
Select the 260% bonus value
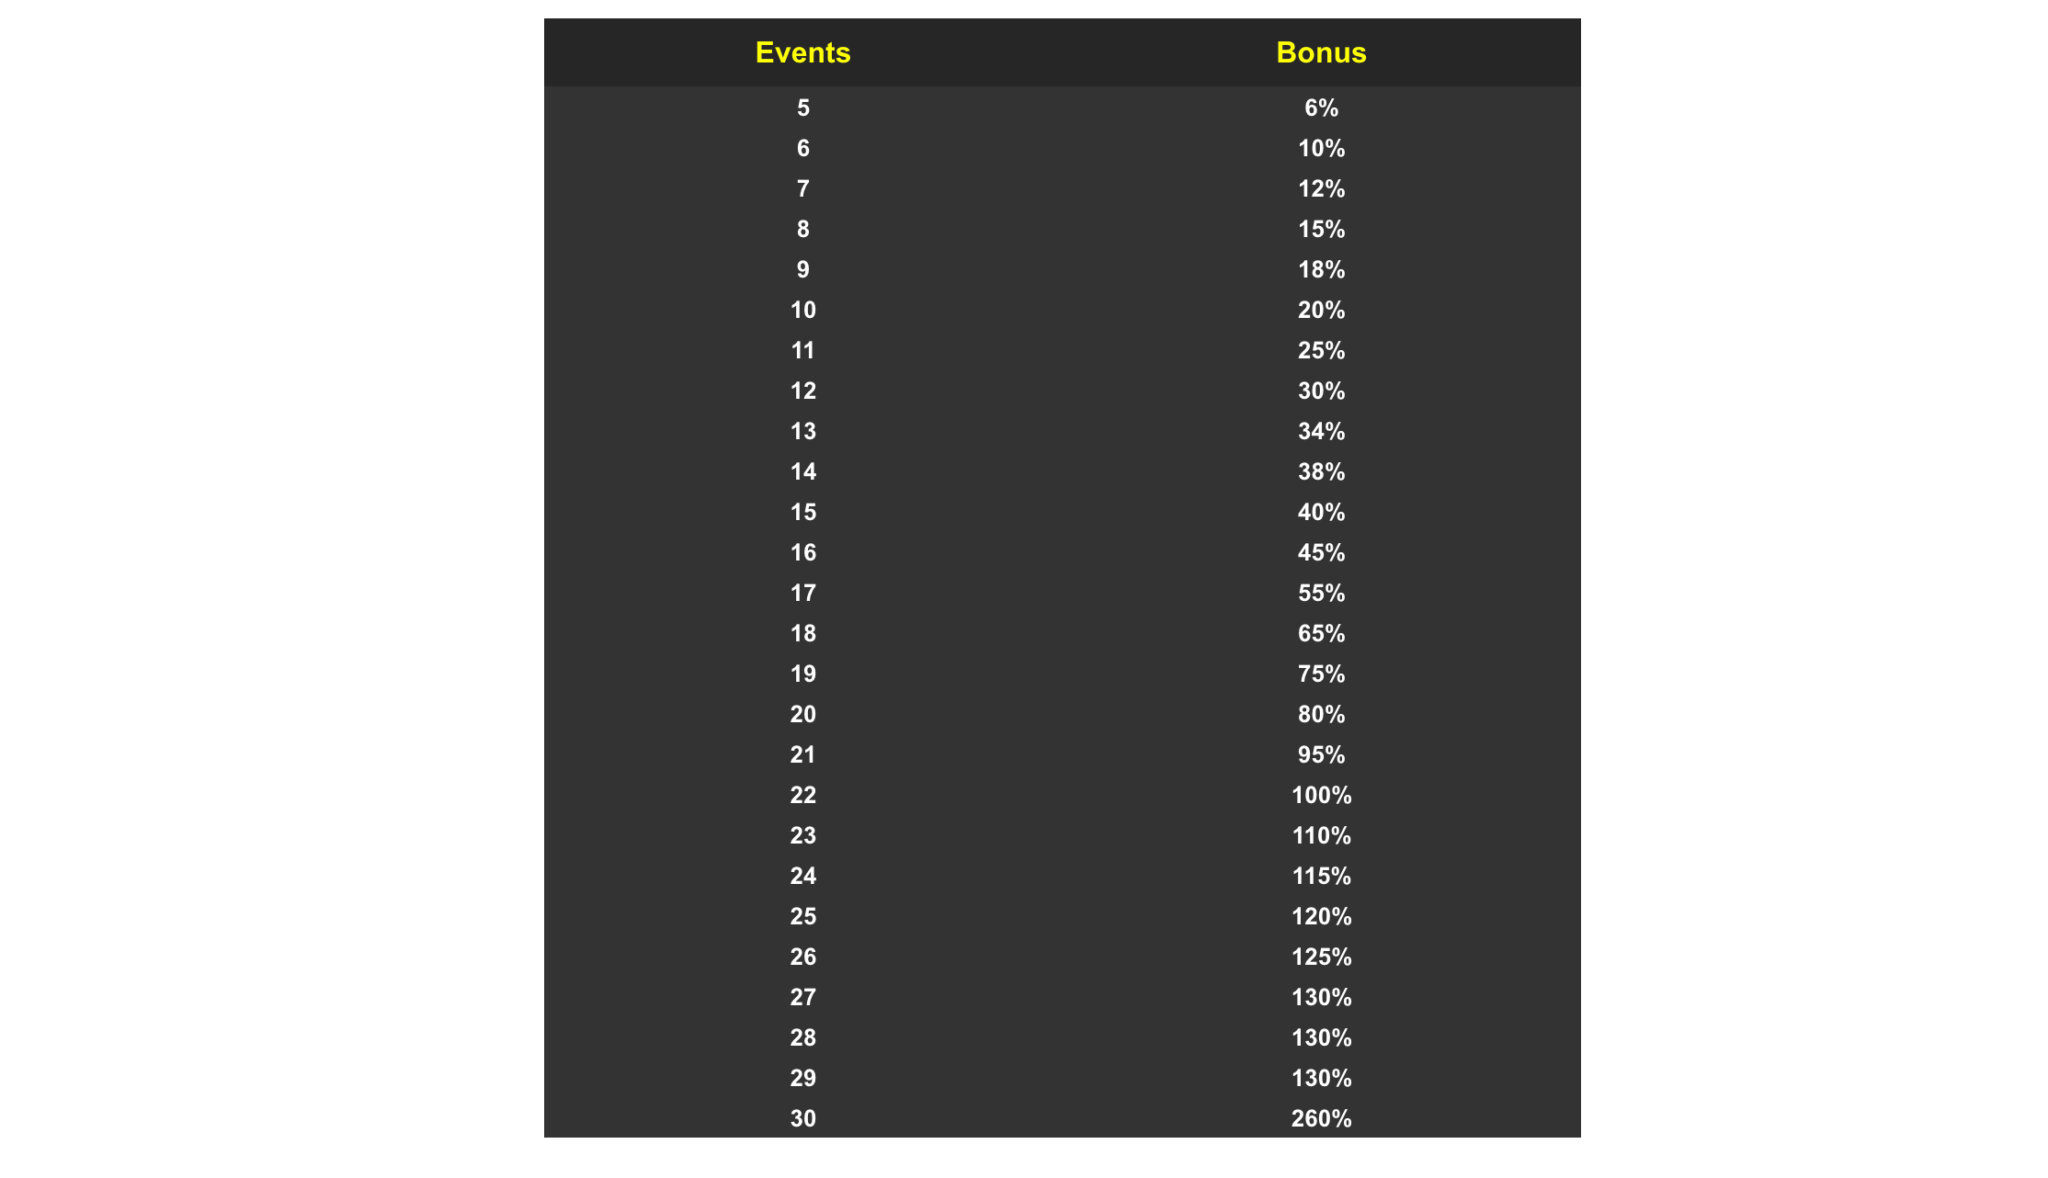(x=1320, y=1118)
